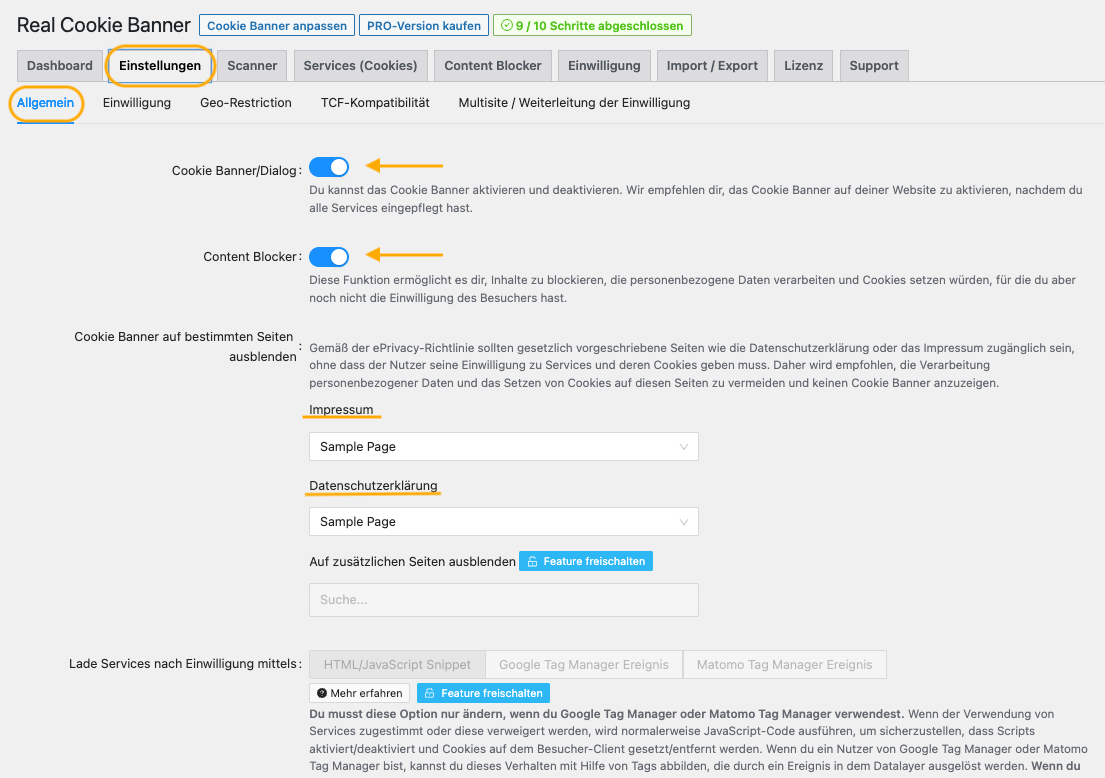Click the lock icon next to 'Mehr erfahren'

(430, 693)
